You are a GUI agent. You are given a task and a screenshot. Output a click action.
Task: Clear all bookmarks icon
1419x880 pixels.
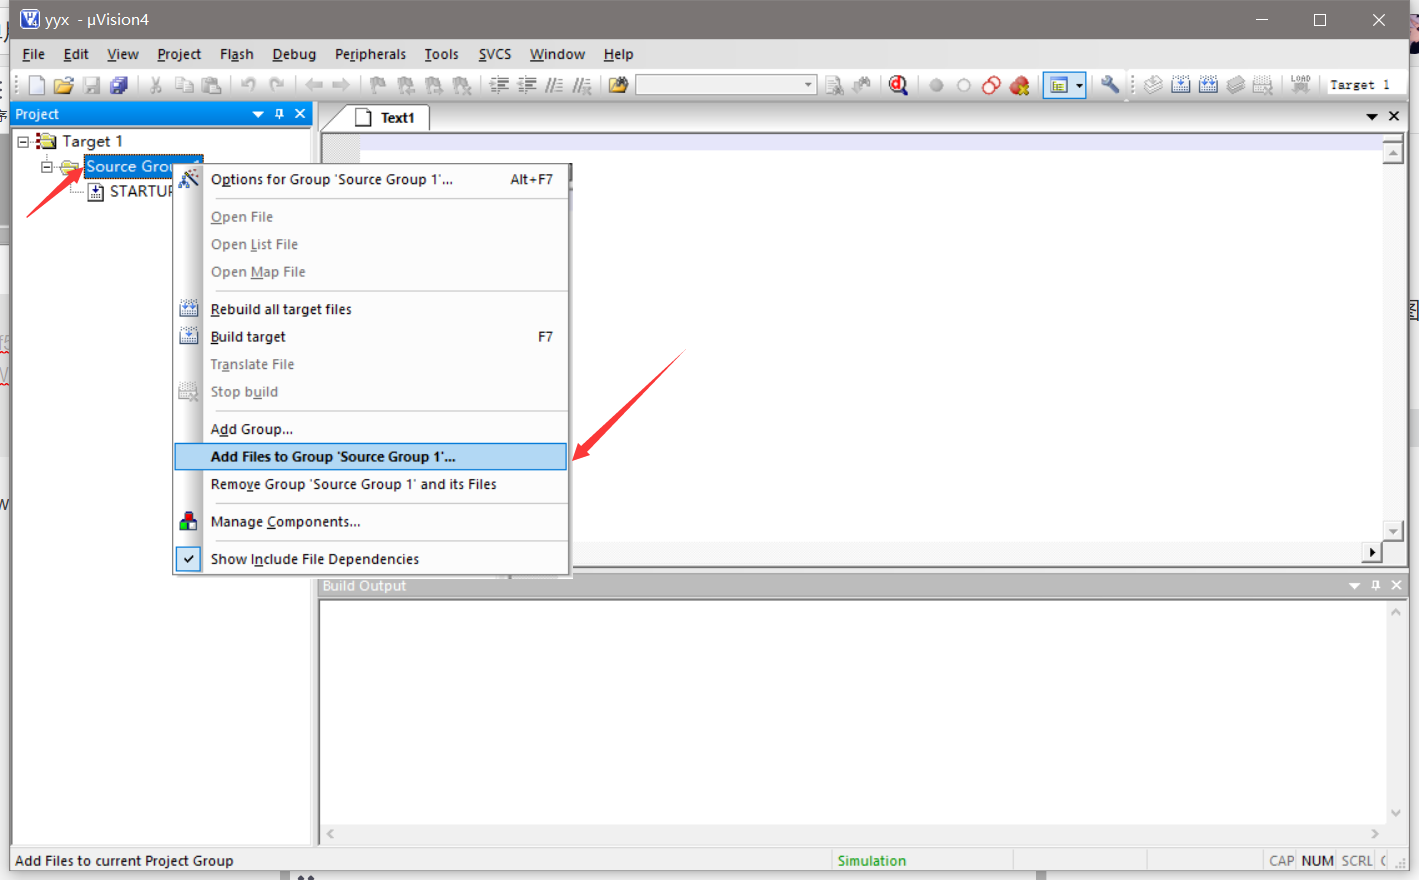pos(461,85)
